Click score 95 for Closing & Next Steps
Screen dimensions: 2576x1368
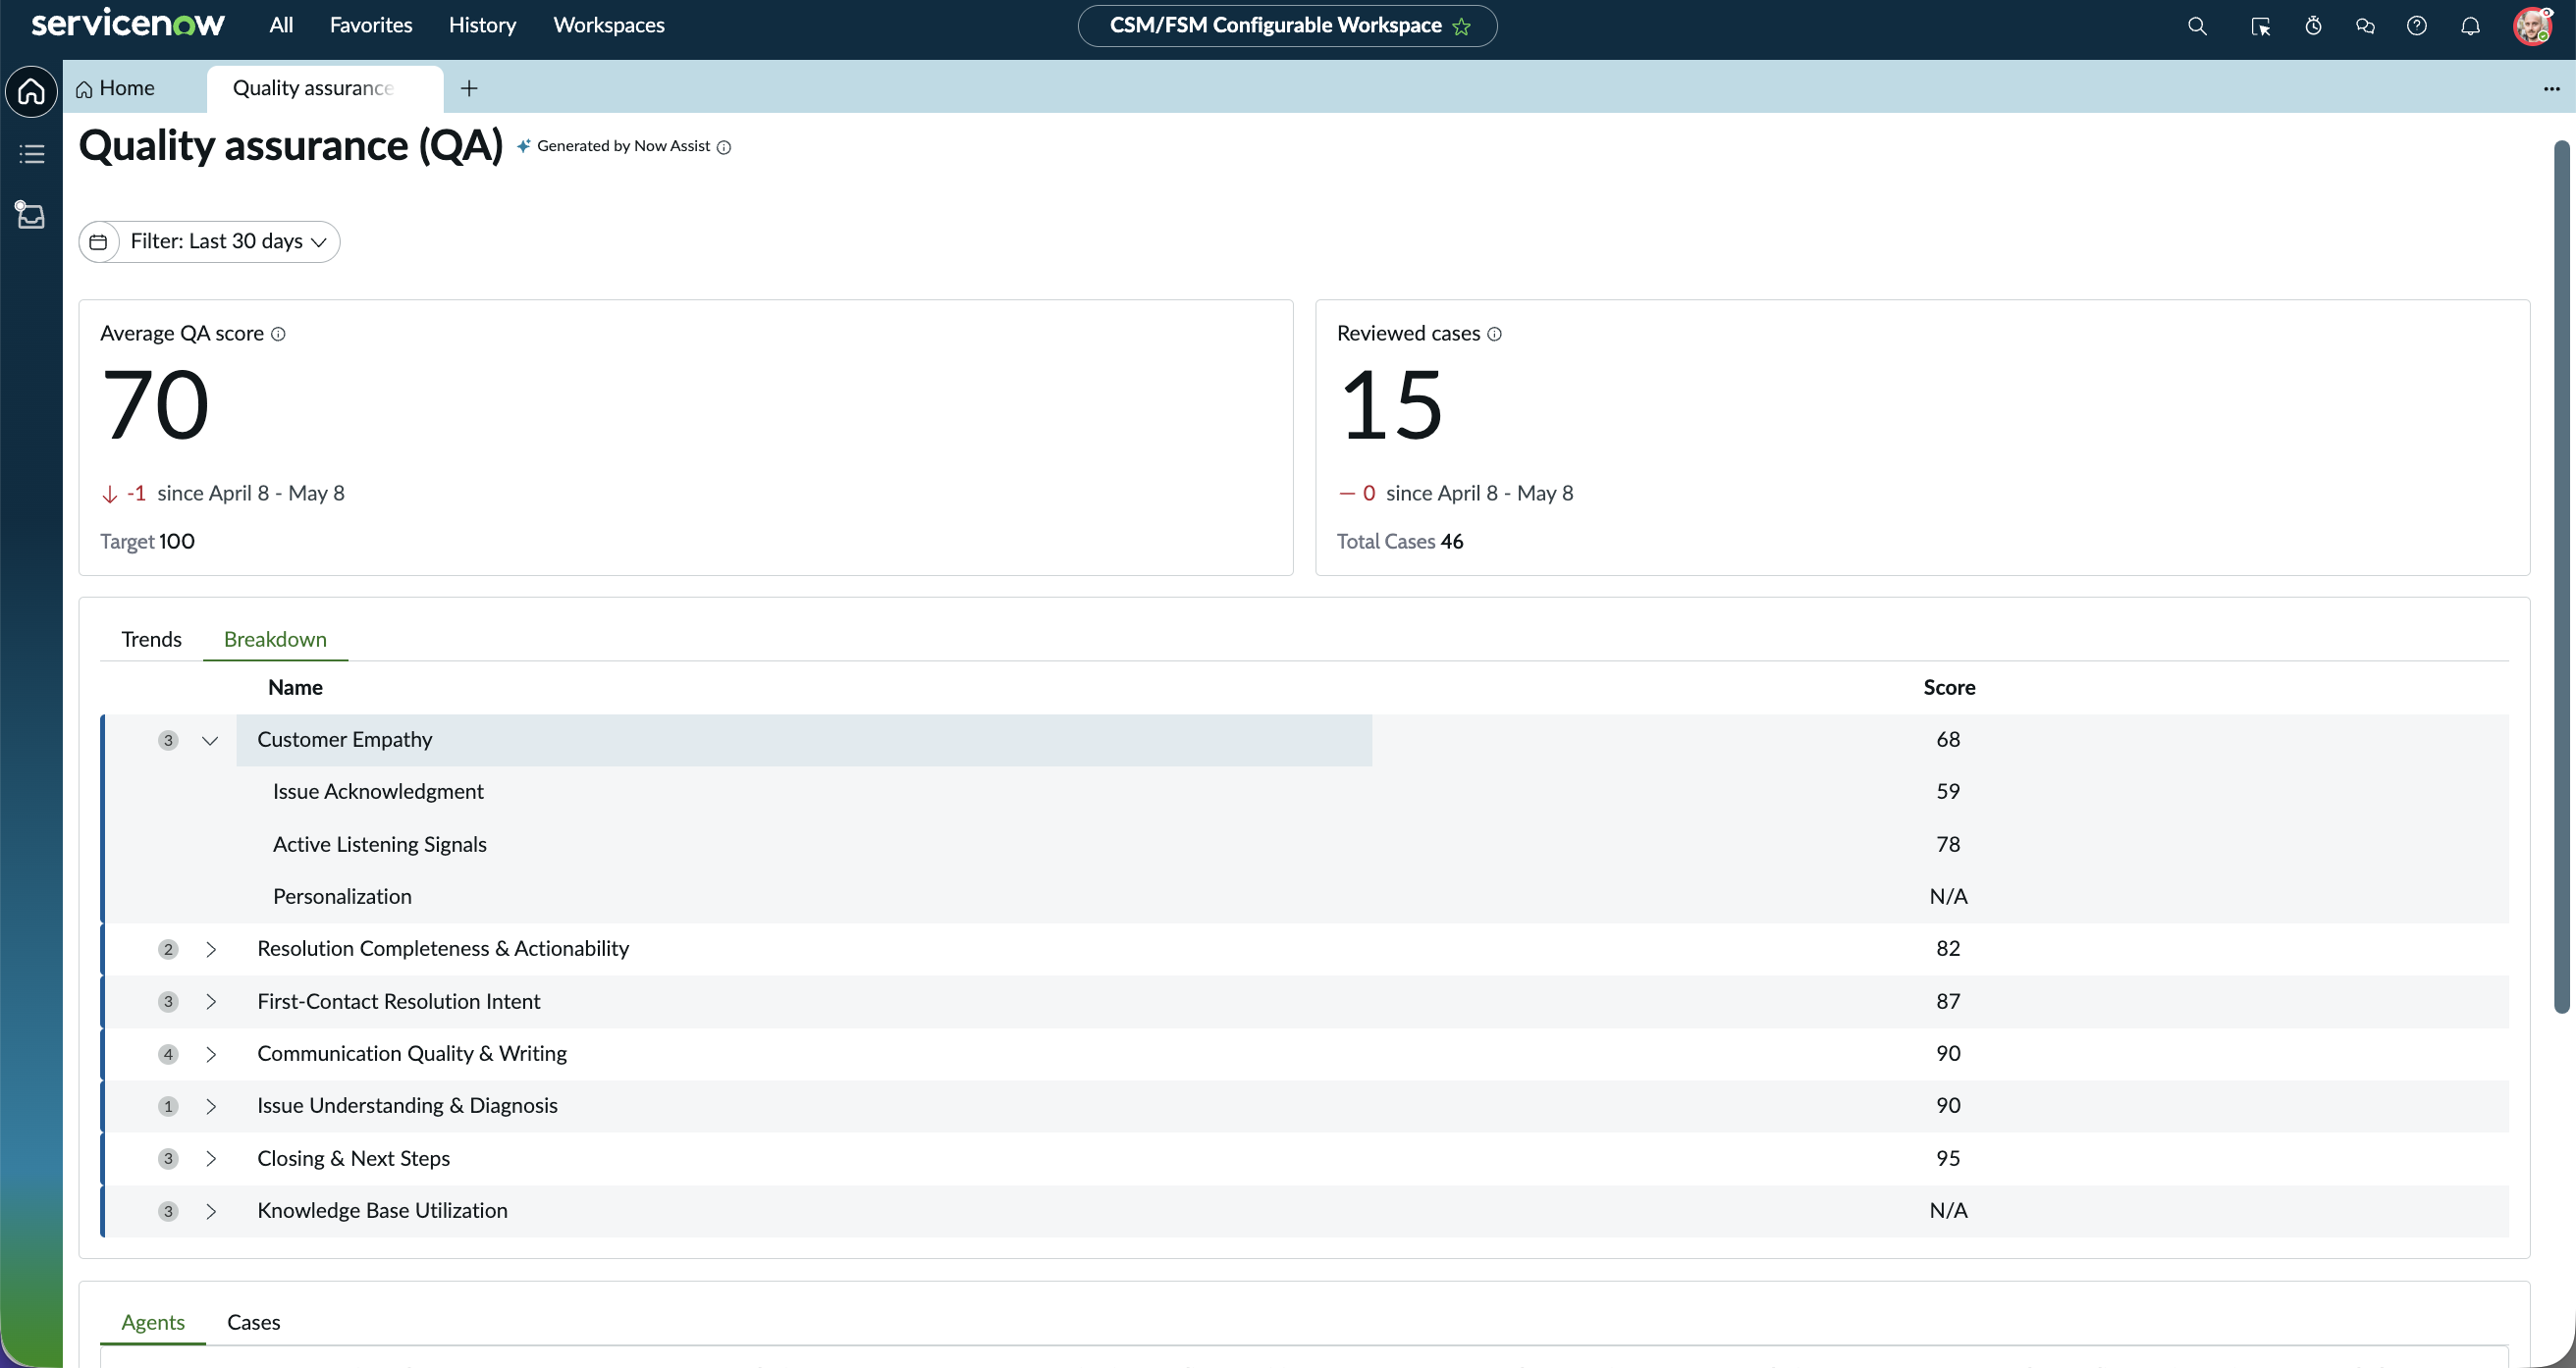click(x=1948, y=1159)
